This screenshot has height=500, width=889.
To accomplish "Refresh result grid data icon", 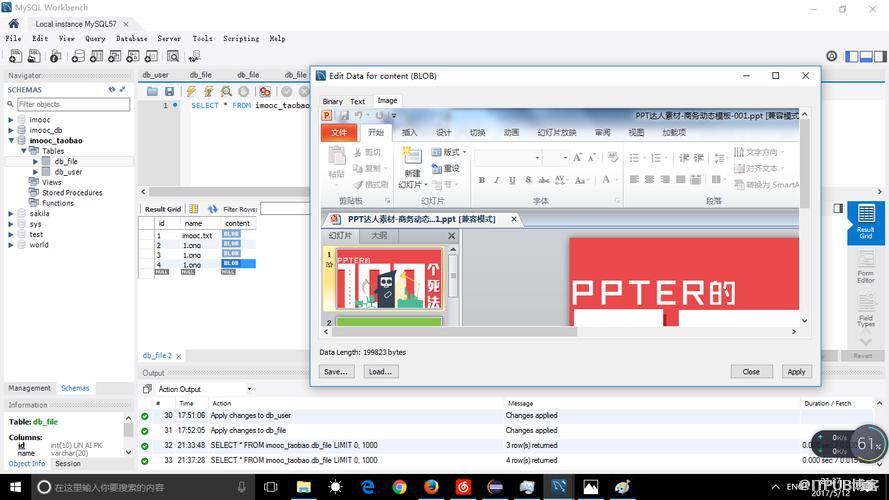I will click(x=213, y=209).
